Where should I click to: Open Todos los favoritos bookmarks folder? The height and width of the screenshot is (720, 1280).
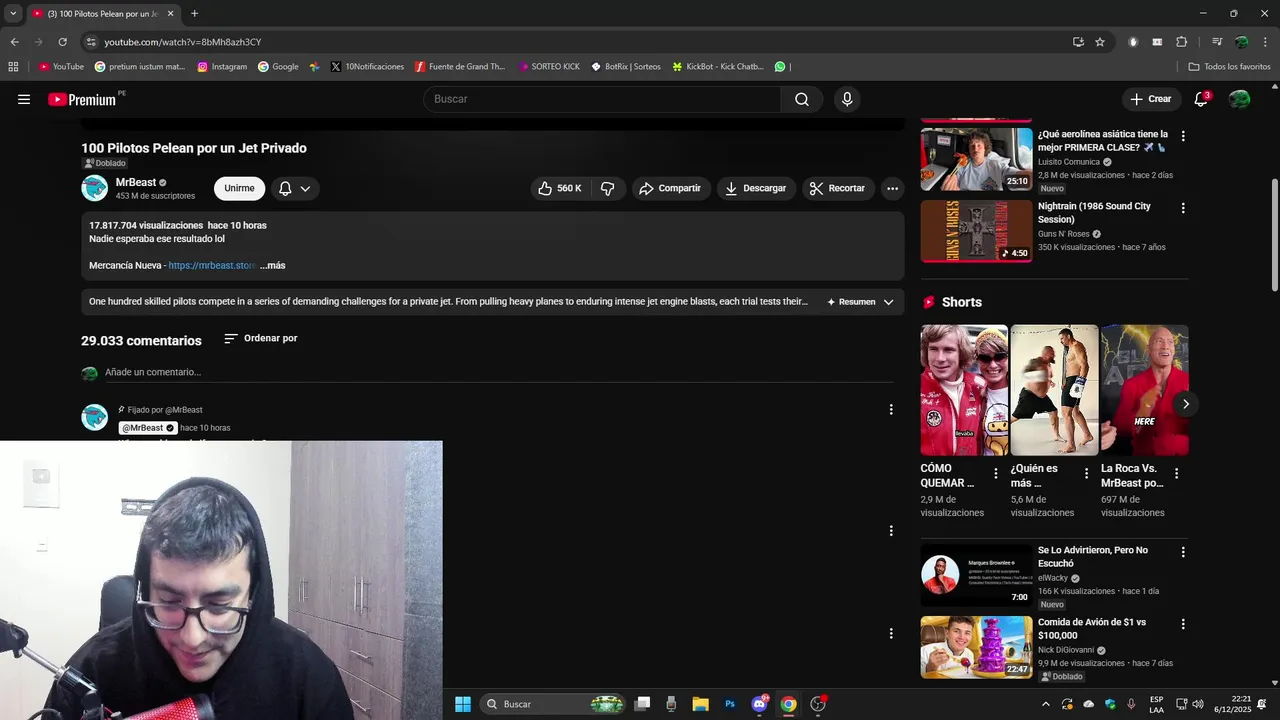point(1229,67)
